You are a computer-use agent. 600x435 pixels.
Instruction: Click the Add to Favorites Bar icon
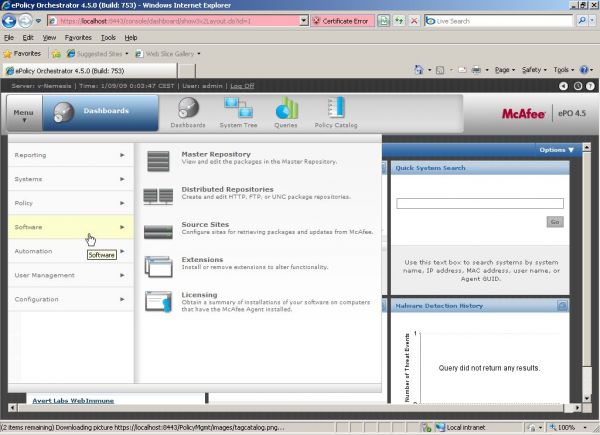click(x=56, y=54)
